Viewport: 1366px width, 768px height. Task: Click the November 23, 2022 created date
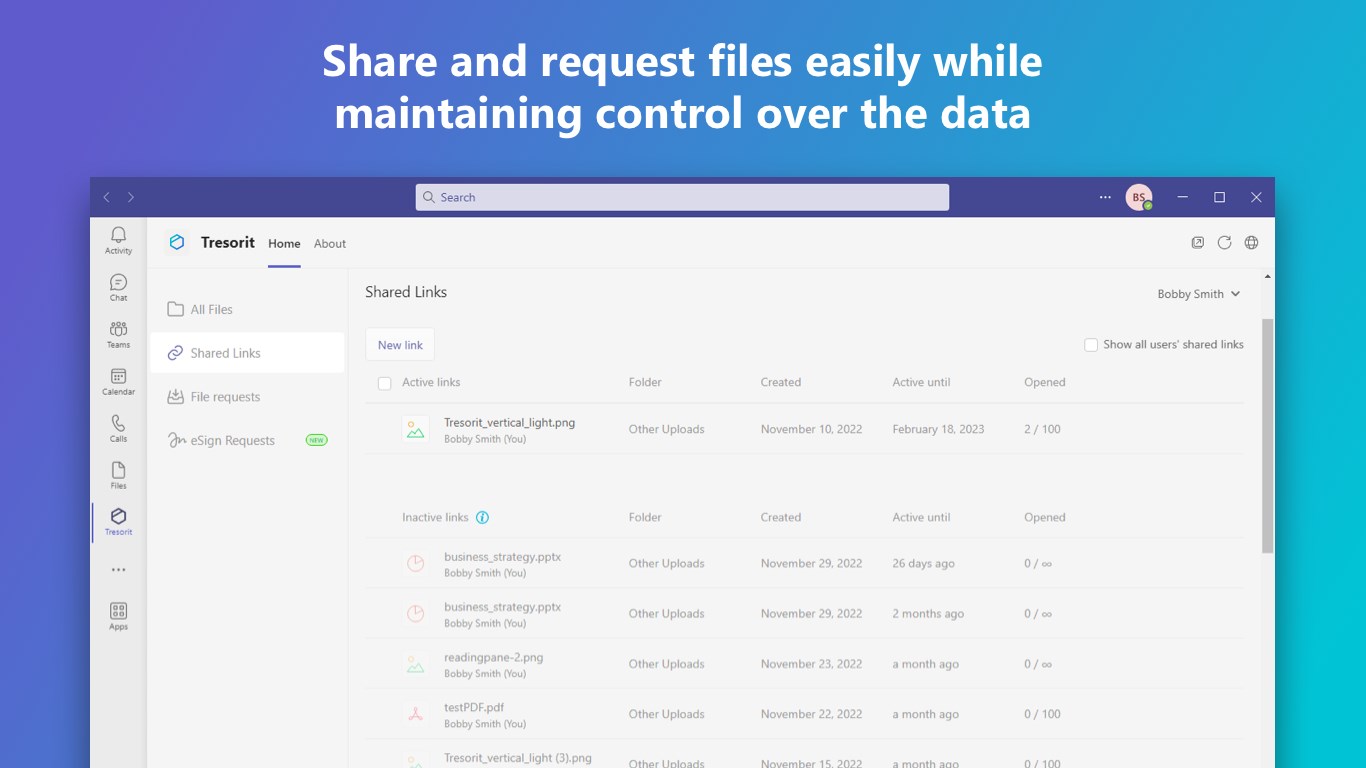(811, 664)
